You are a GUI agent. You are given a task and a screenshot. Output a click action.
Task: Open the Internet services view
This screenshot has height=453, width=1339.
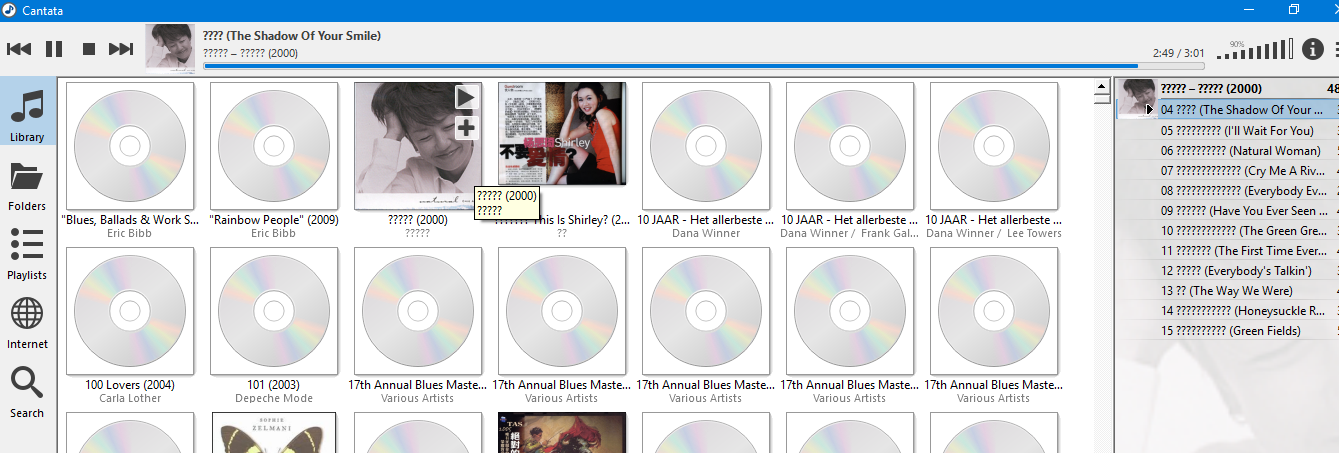[27, 323]
